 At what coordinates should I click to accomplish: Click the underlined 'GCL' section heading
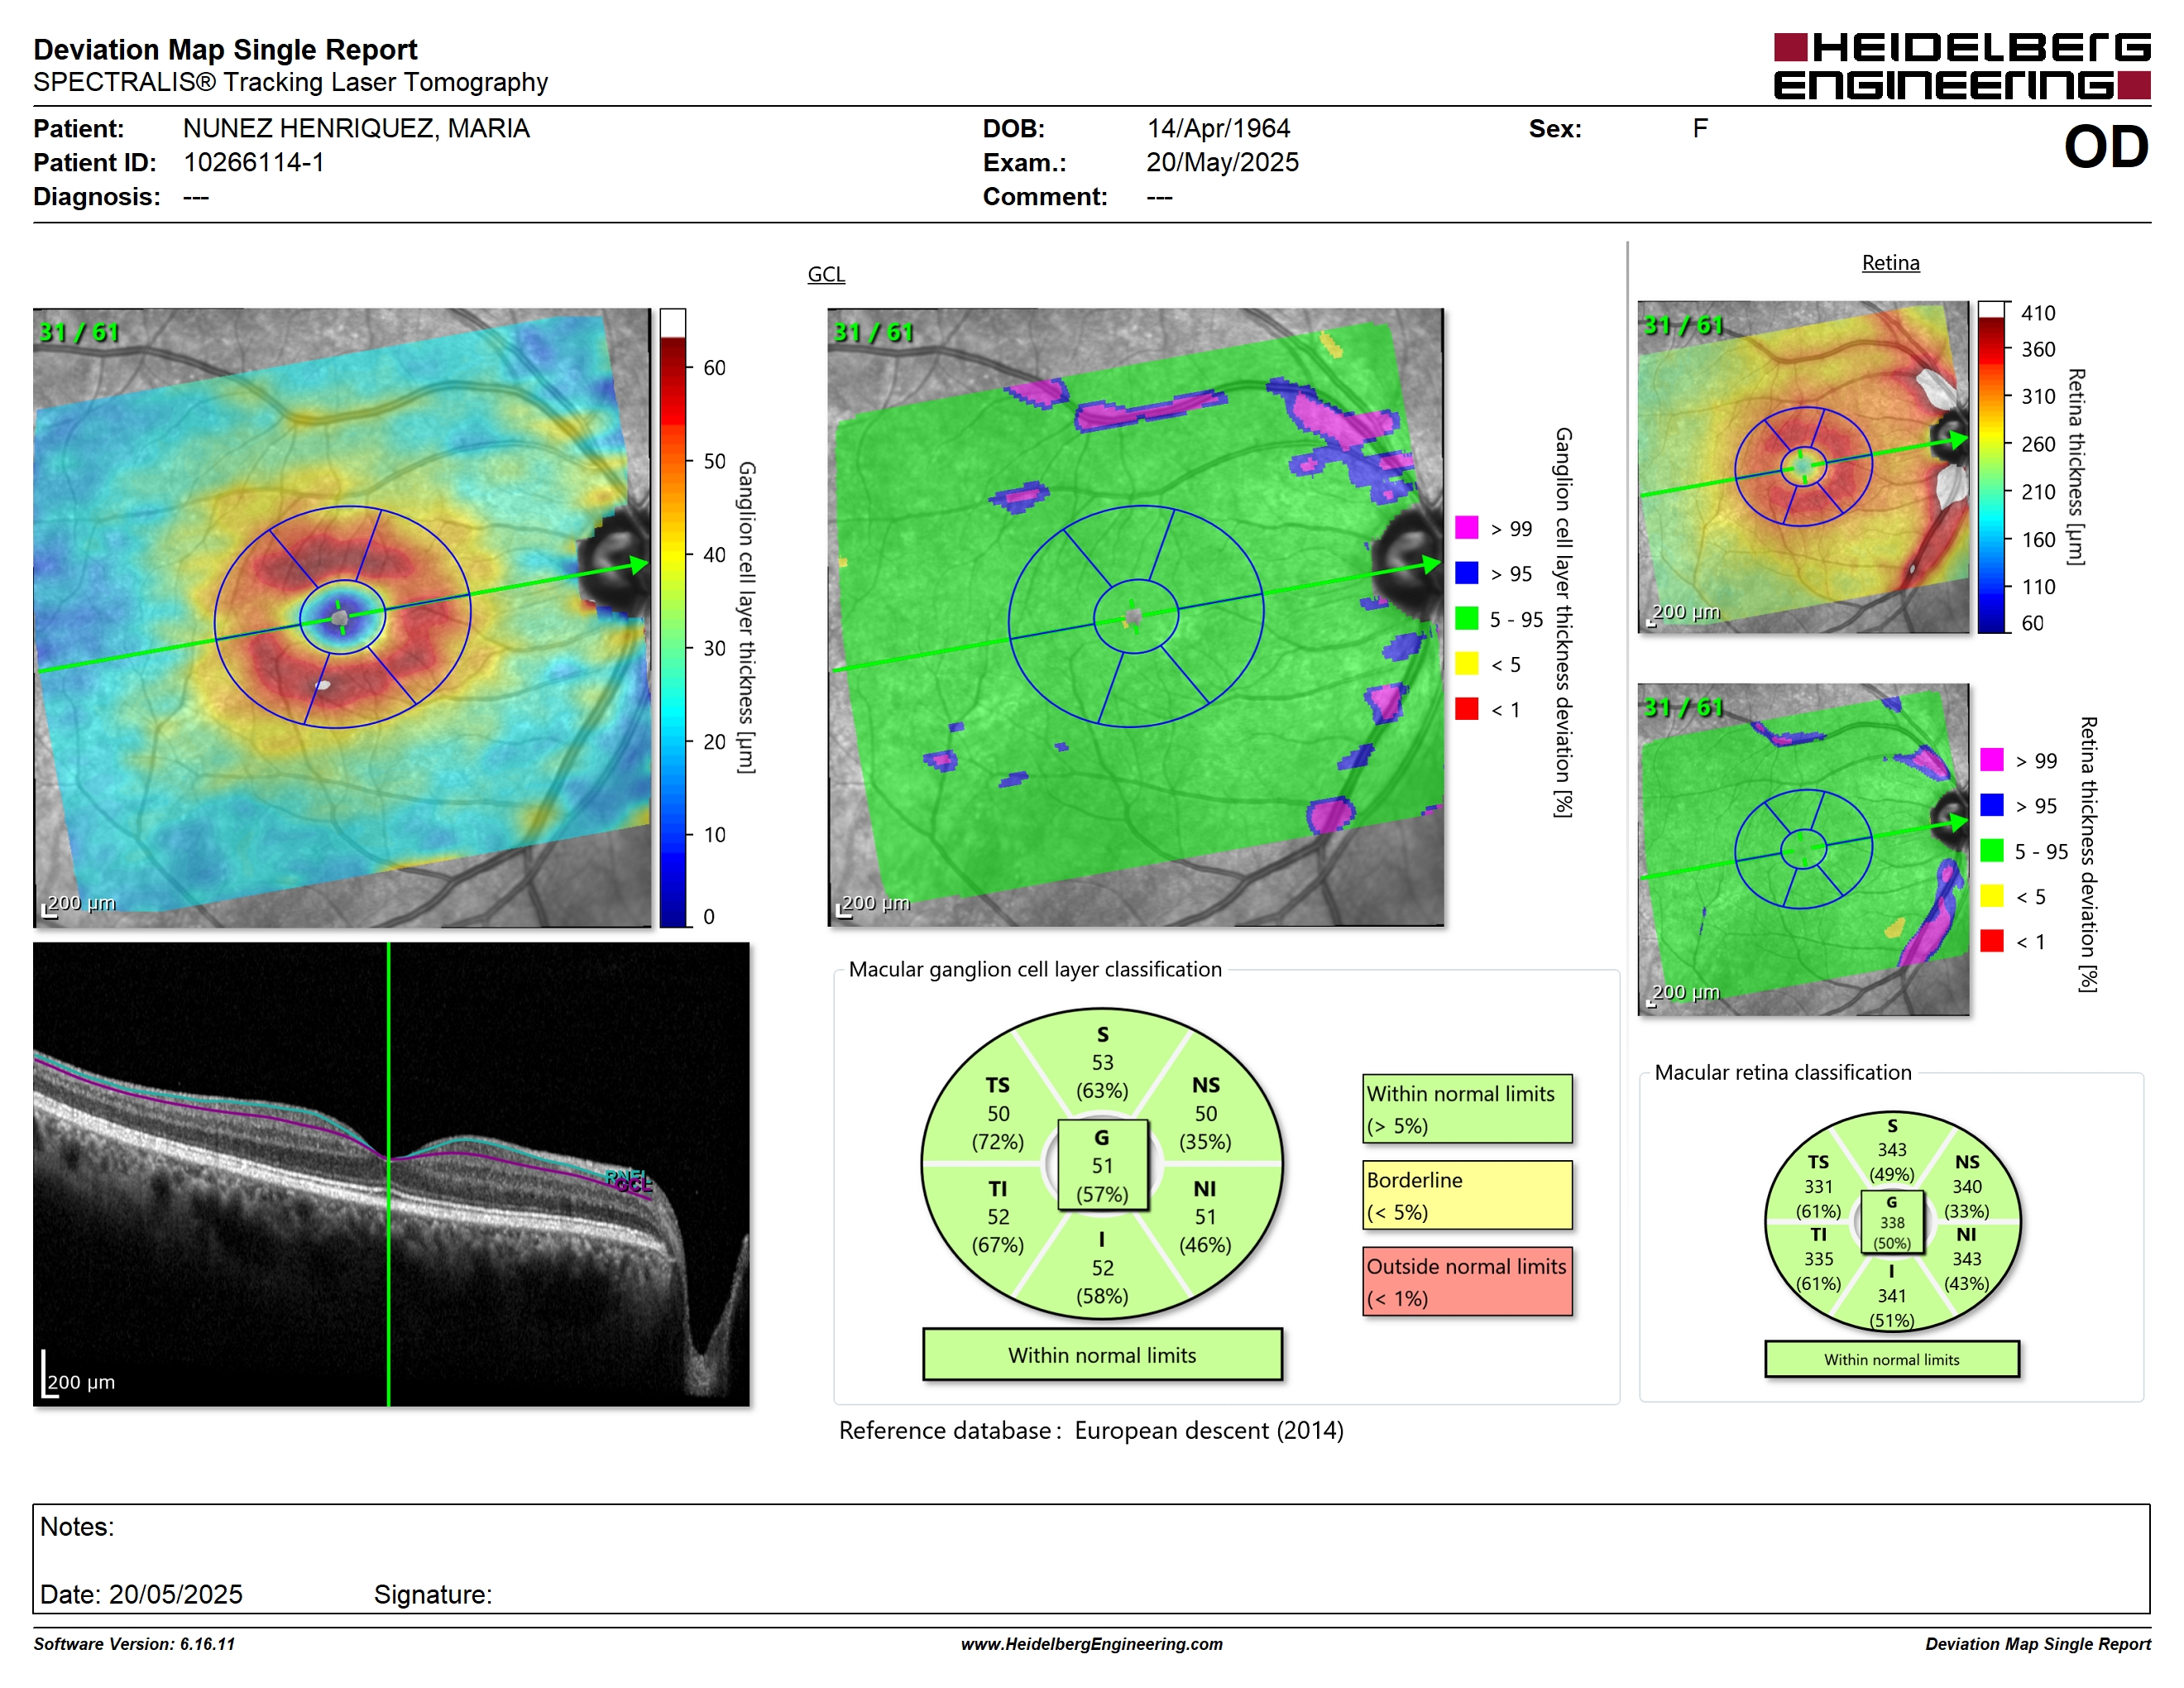click(826, 274)
